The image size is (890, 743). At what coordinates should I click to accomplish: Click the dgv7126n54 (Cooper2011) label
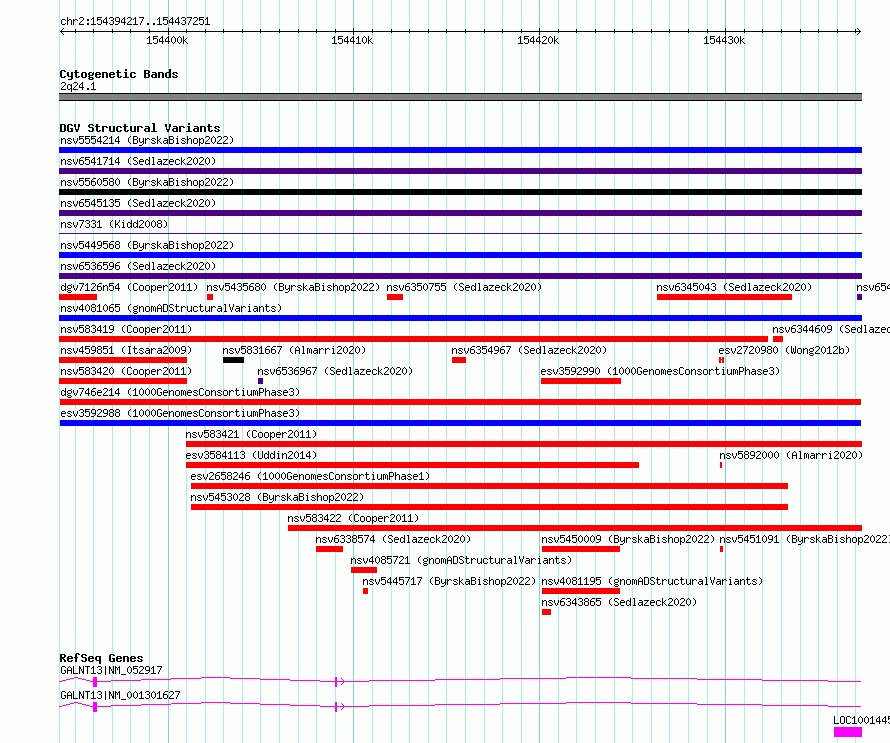129,287
